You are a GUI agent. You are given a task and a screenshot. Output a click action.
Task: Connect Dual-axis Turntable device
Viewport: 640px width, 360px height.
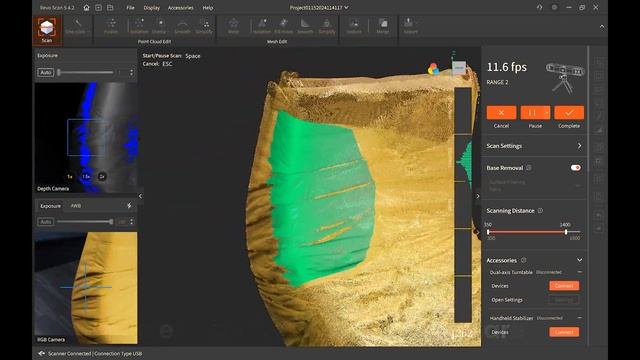(x=564, y=286)
